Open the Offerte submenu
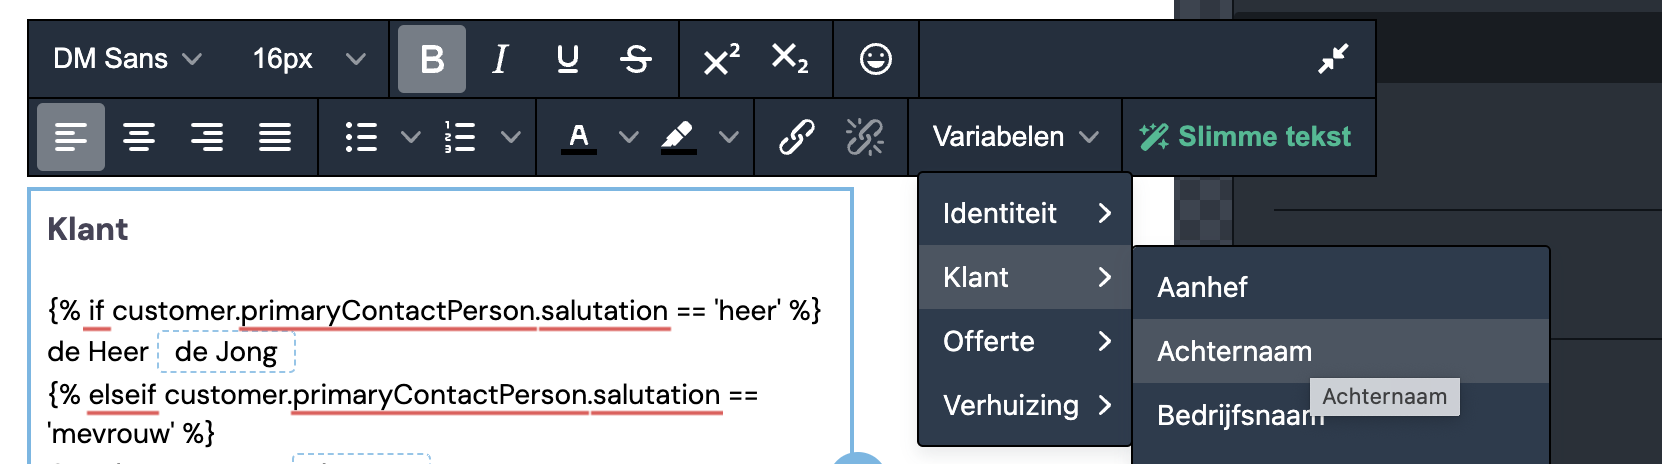The image size is (1662, 464). pyautogui.click(x=1025, y=341)
